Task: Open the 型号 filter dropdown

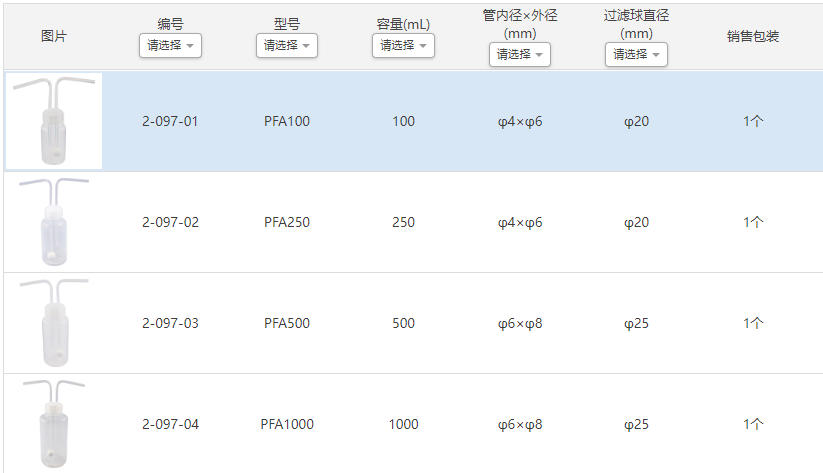Action: tap(287, 45)
